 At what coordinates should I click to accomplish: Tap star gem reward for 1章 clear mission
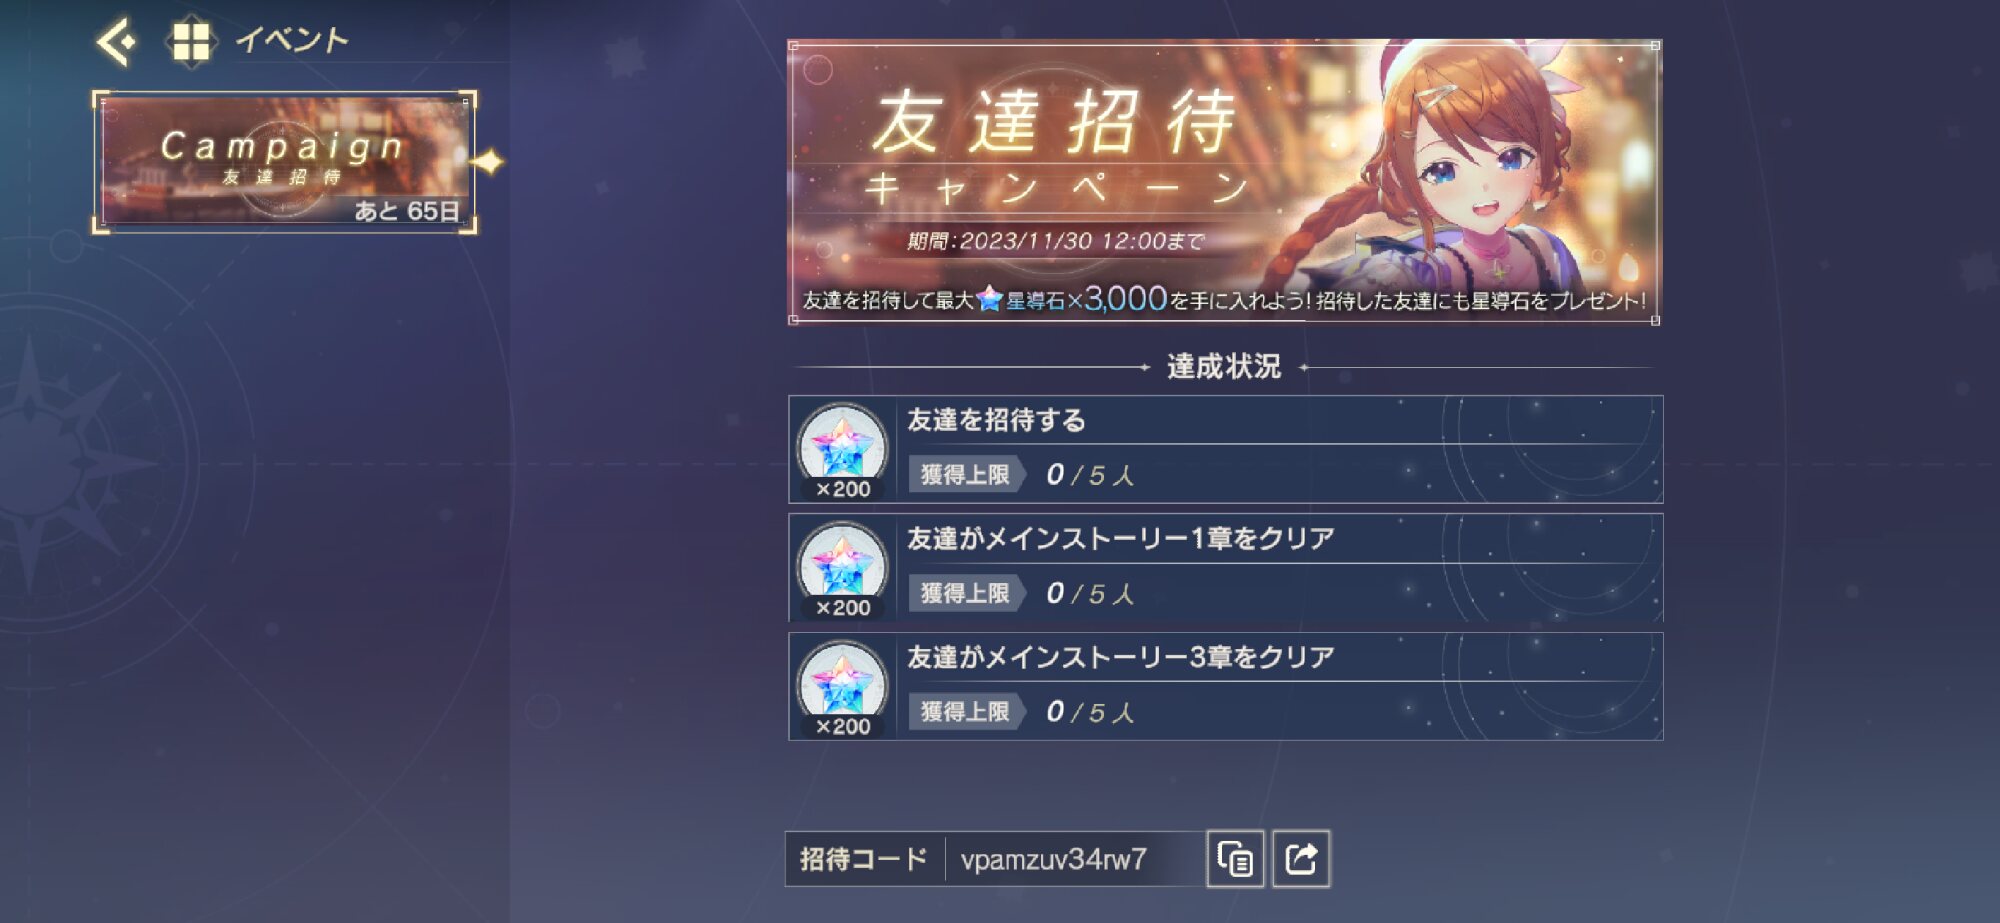[x=842, y=568]
